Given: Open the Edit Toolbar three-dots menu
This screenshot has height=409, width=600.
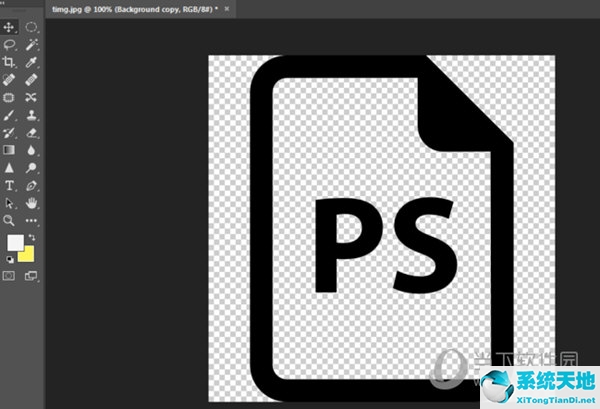Looking at the screenshot, I should (x=32, y=220).
